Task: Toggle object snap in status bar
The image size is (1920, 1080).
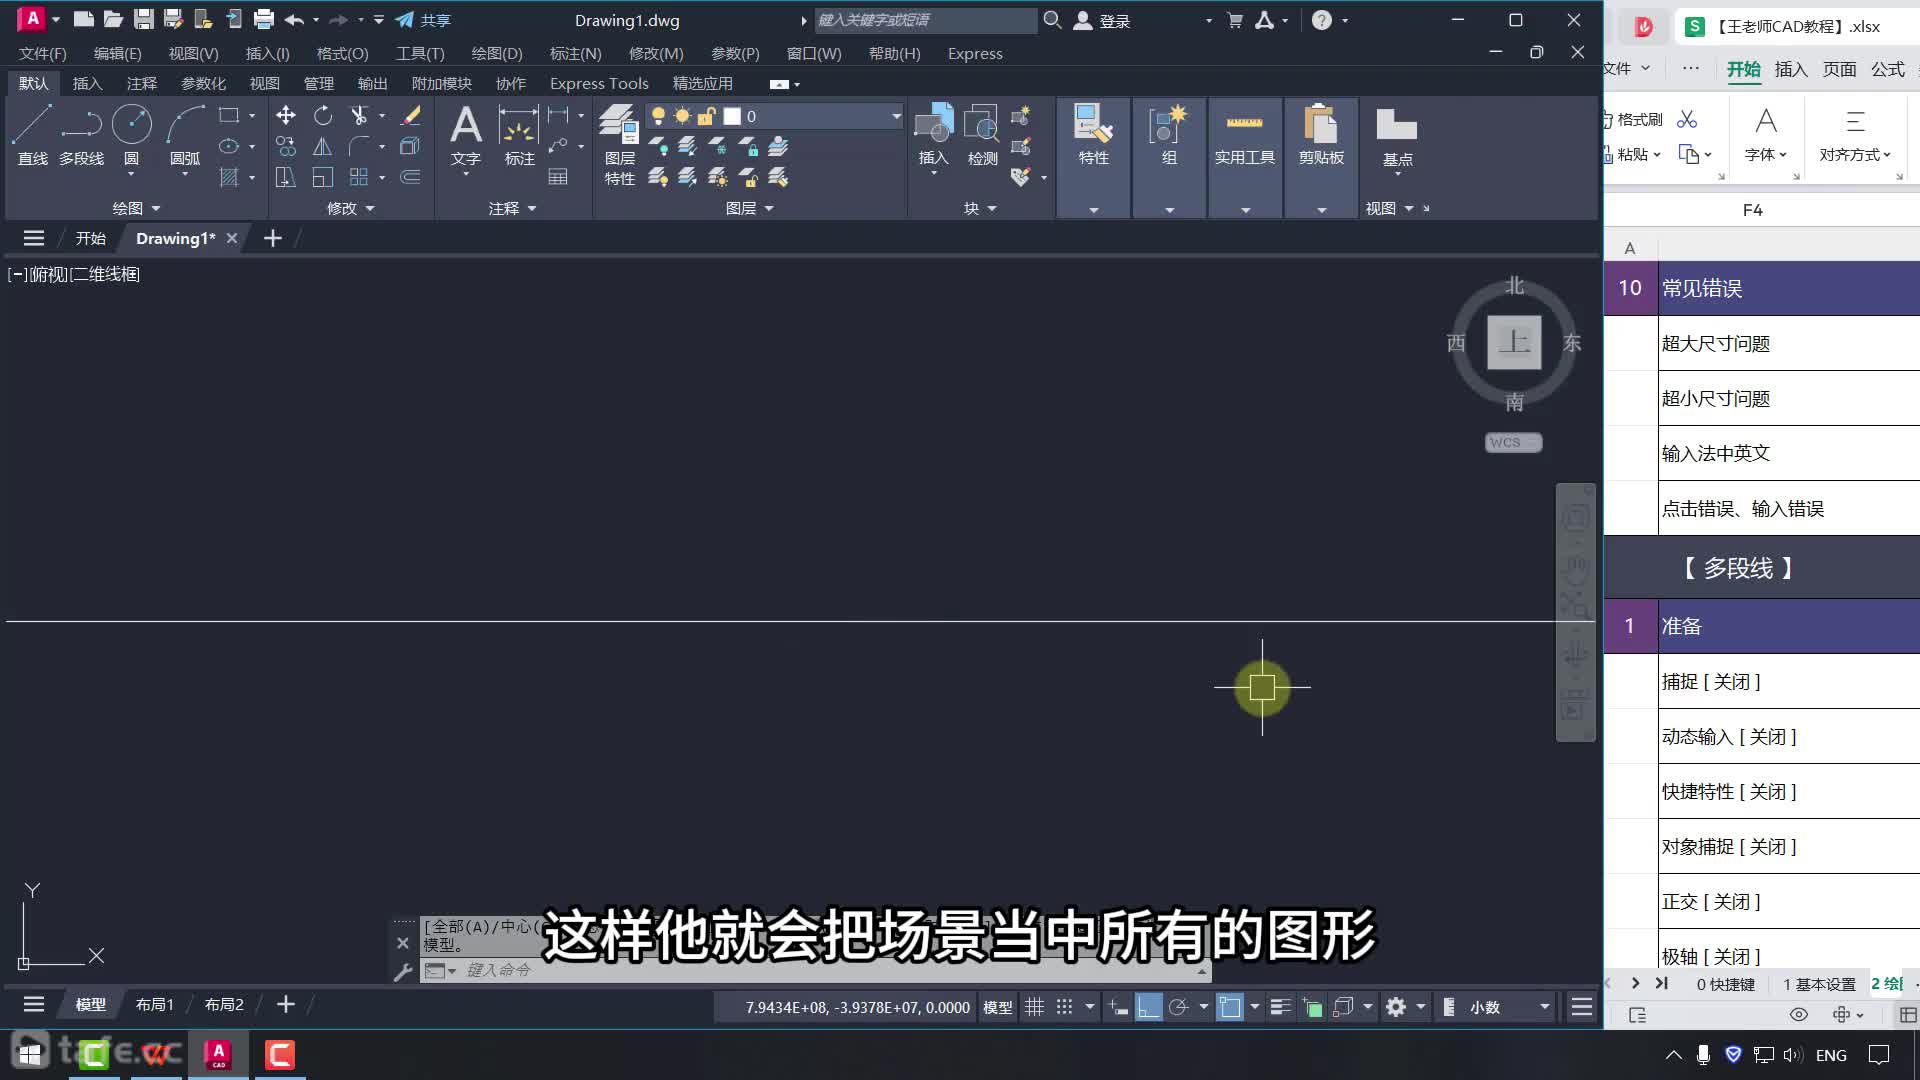Action: pos(1230,1007)
